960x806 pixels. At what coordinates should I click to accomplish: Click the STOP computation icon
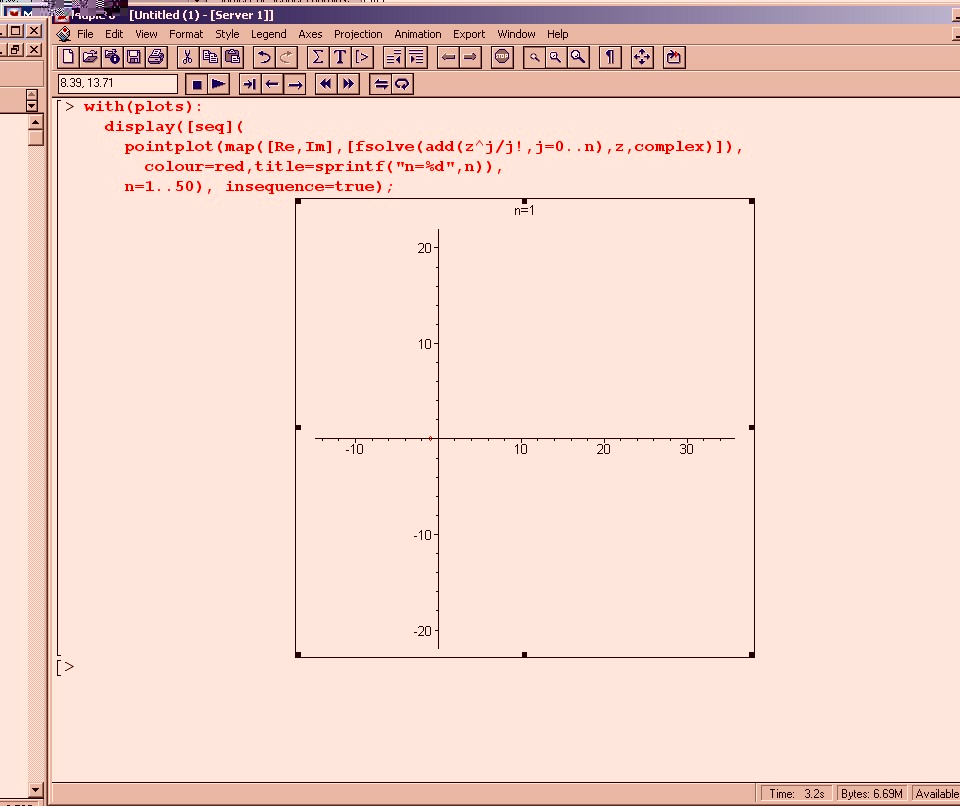(502, 58)
